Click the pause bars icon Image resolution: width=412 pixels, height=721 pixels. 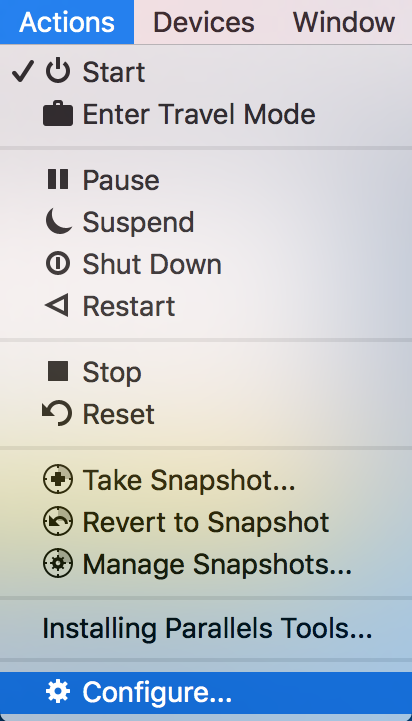click(58, 179)
